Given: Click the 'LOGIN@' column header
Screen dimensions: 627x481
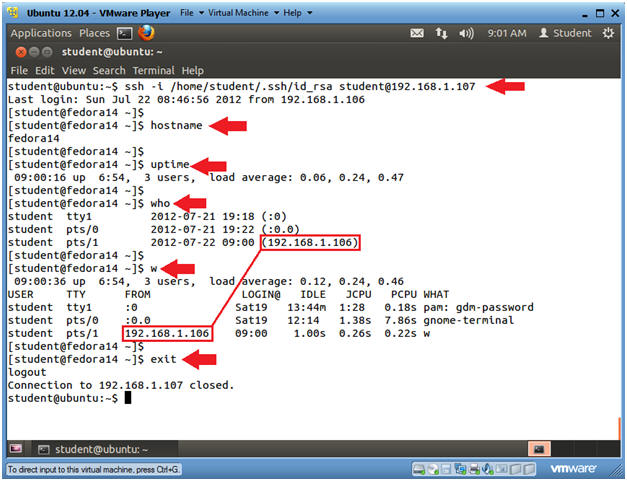Looking at the screenshot, I should click(261, 295).
